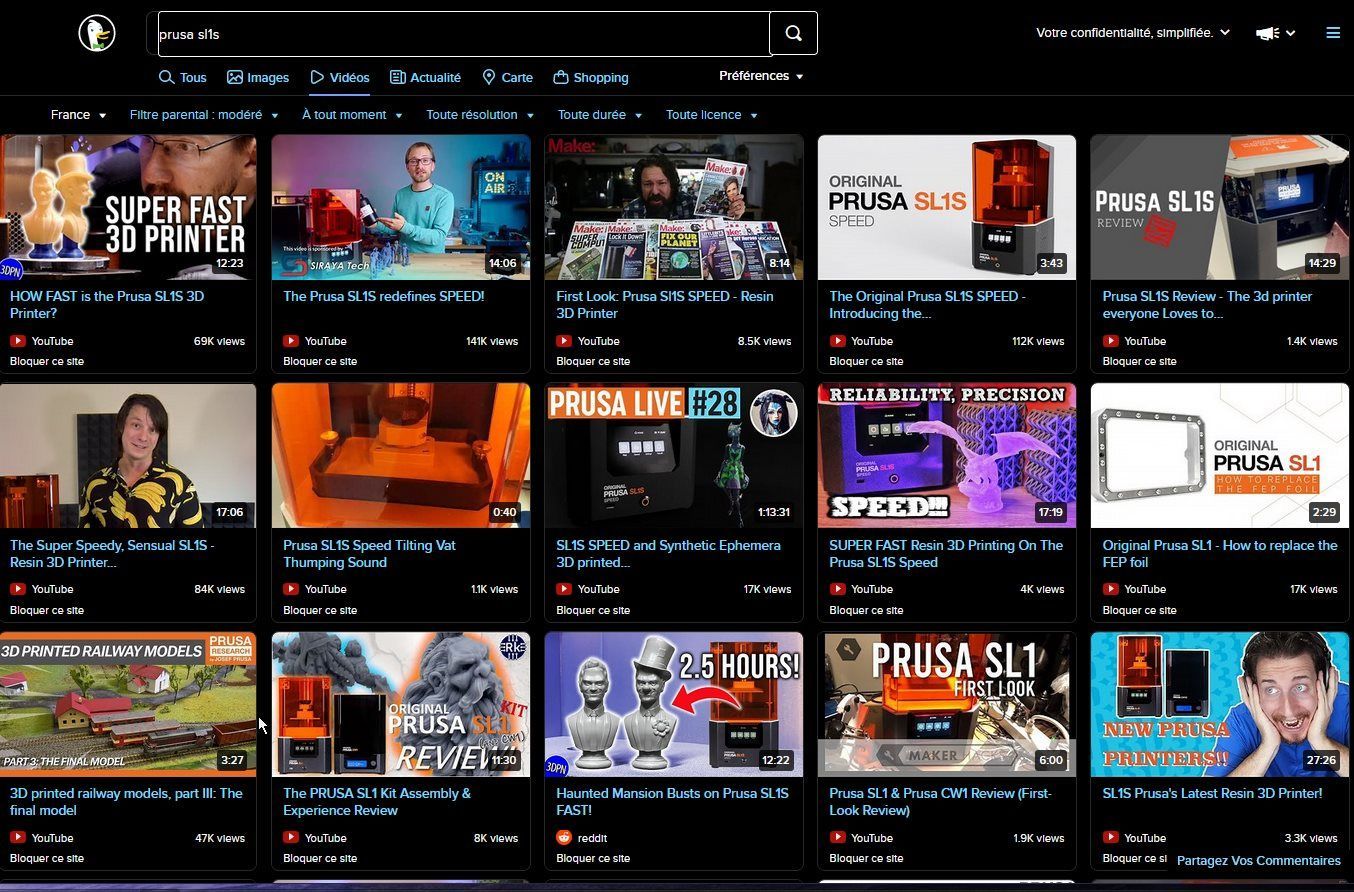Open 'The Original Prusa SL1S SPEED' link

[x=927, y=305]
